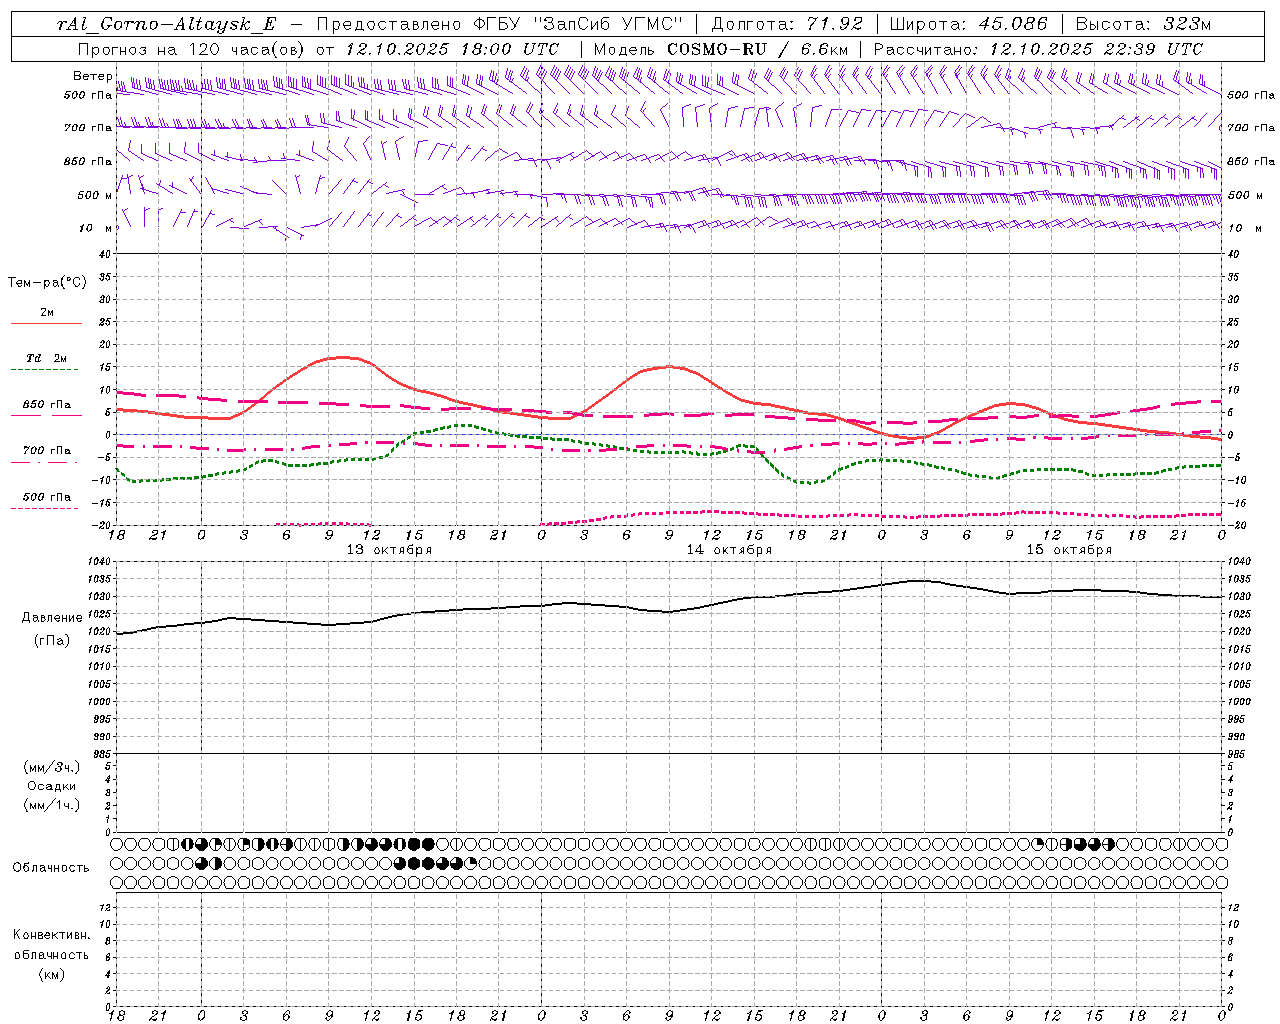Click the Рассчитано: 12.10.2025 22:39 UTC text
The width and height of the screenshot is (1280, 1024).
(1038, 49)
